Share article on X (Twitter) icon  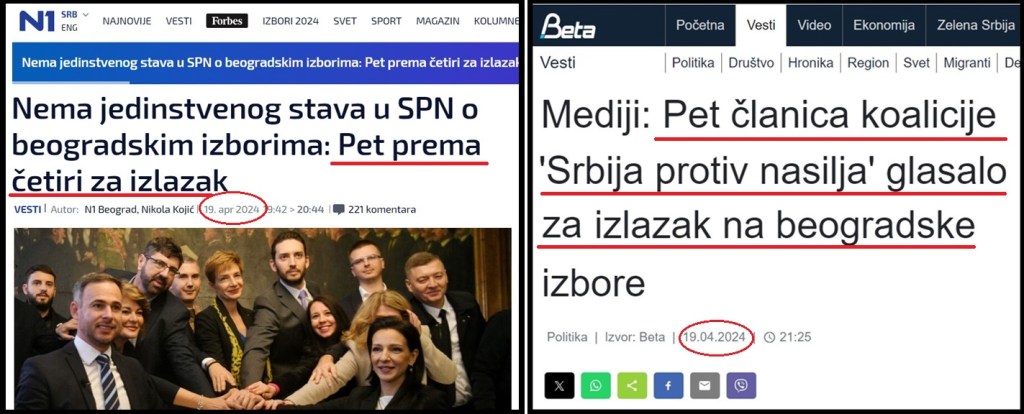(559, 385)
